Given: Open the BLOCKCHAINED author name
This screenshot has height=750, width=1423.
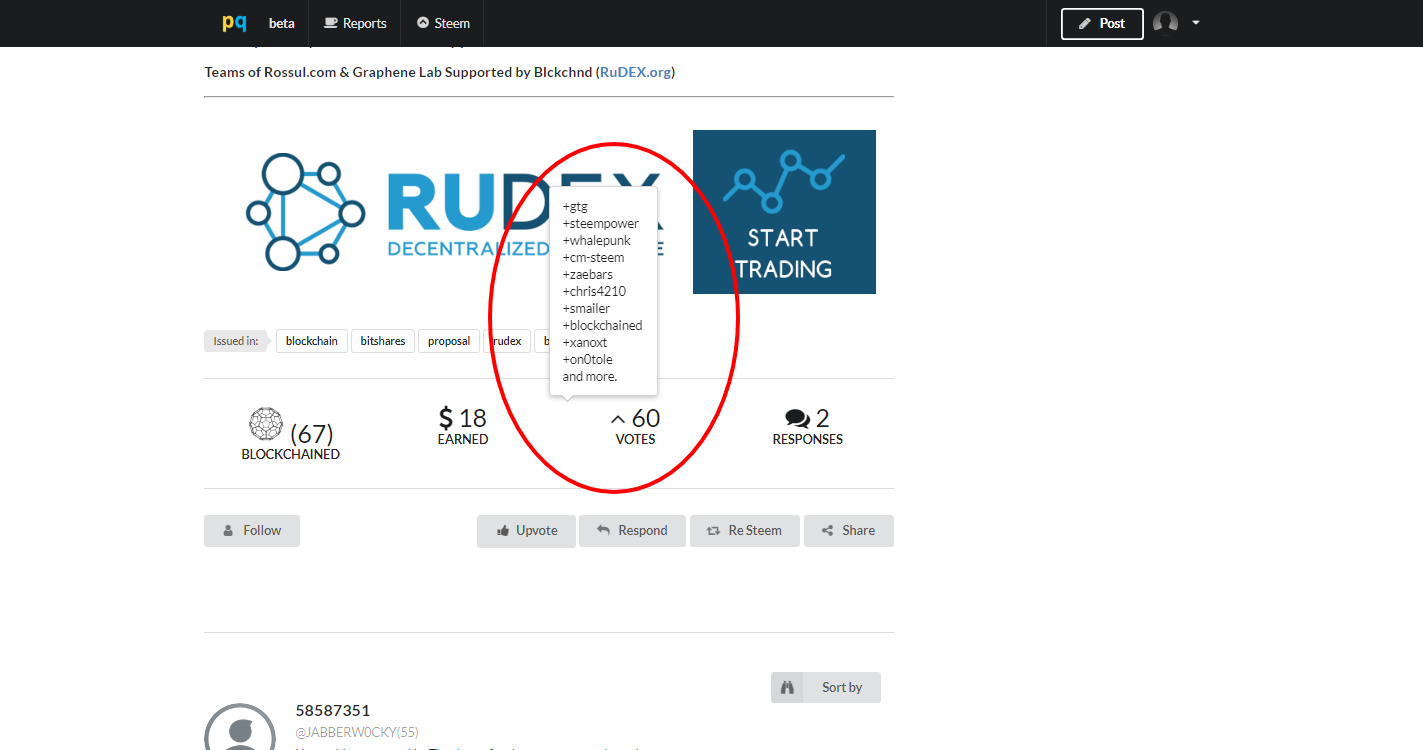Looking at the screenshot, I should point(291,454).
